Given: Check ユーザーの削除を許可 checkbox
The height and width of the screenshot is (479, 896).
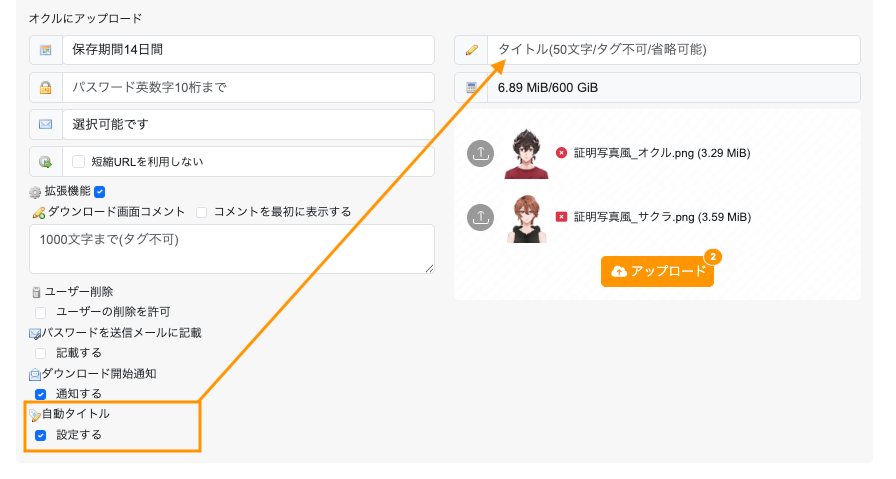Looking at the screenshot, I should point(41,313).
